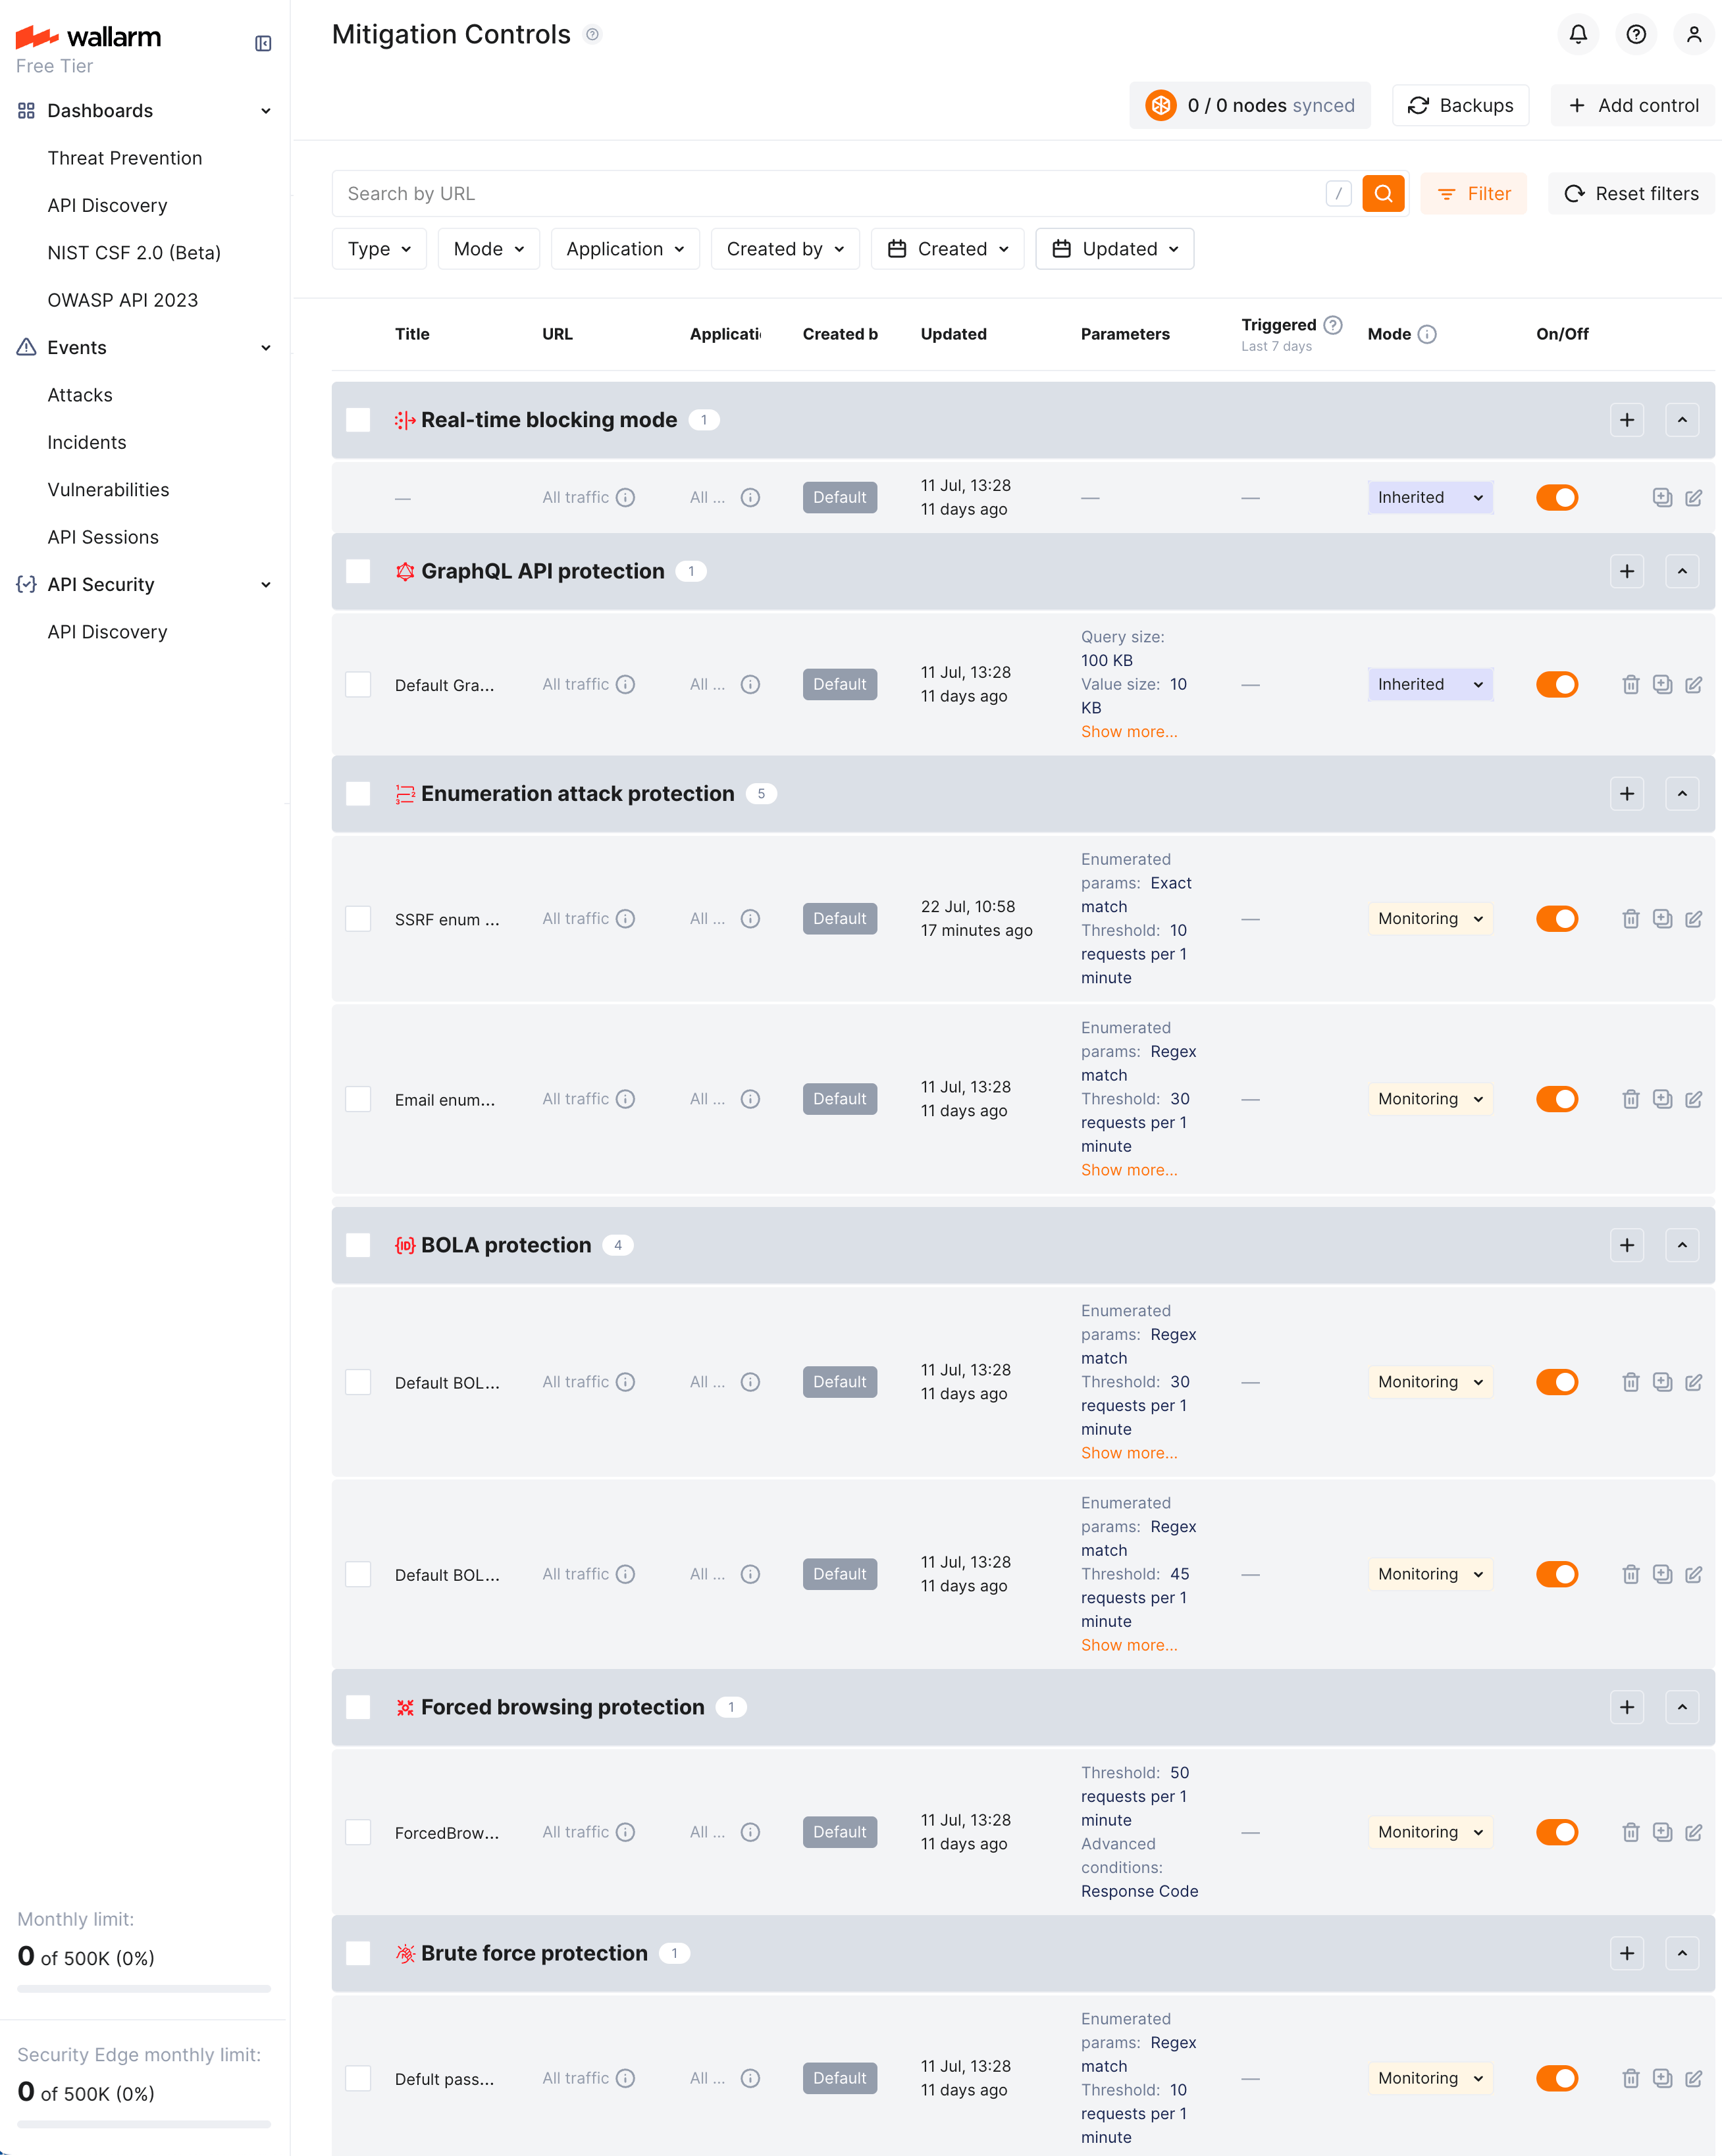Click the Add control button
Screen dimensions: 1722x2156
(1632, 105)
